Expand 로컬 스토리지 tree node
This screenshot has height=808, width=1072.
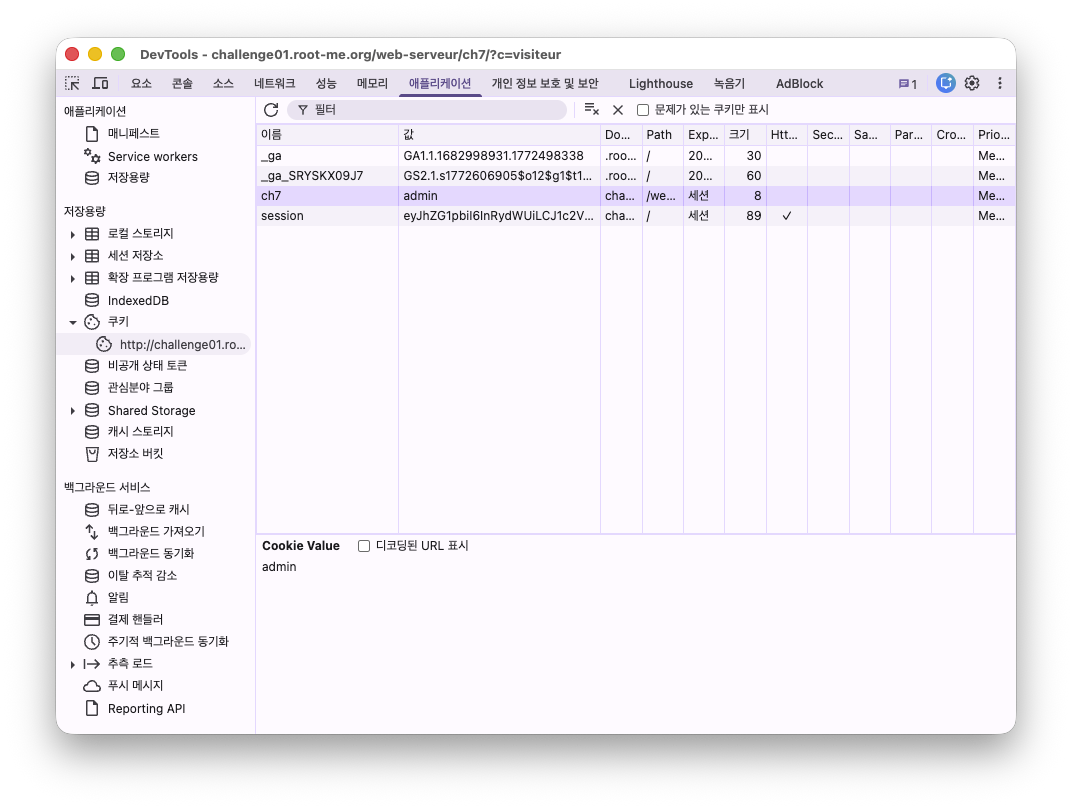pos(72,234)
